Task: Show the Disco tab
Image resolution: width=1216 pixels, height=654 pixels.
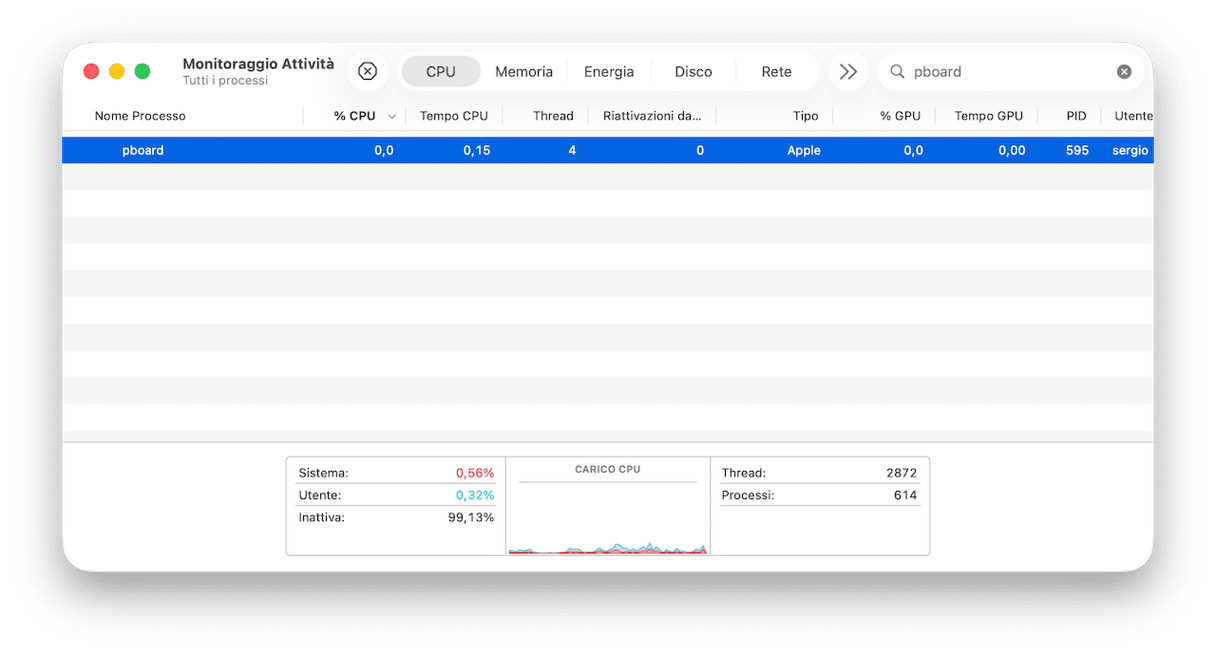Action: 693,72
